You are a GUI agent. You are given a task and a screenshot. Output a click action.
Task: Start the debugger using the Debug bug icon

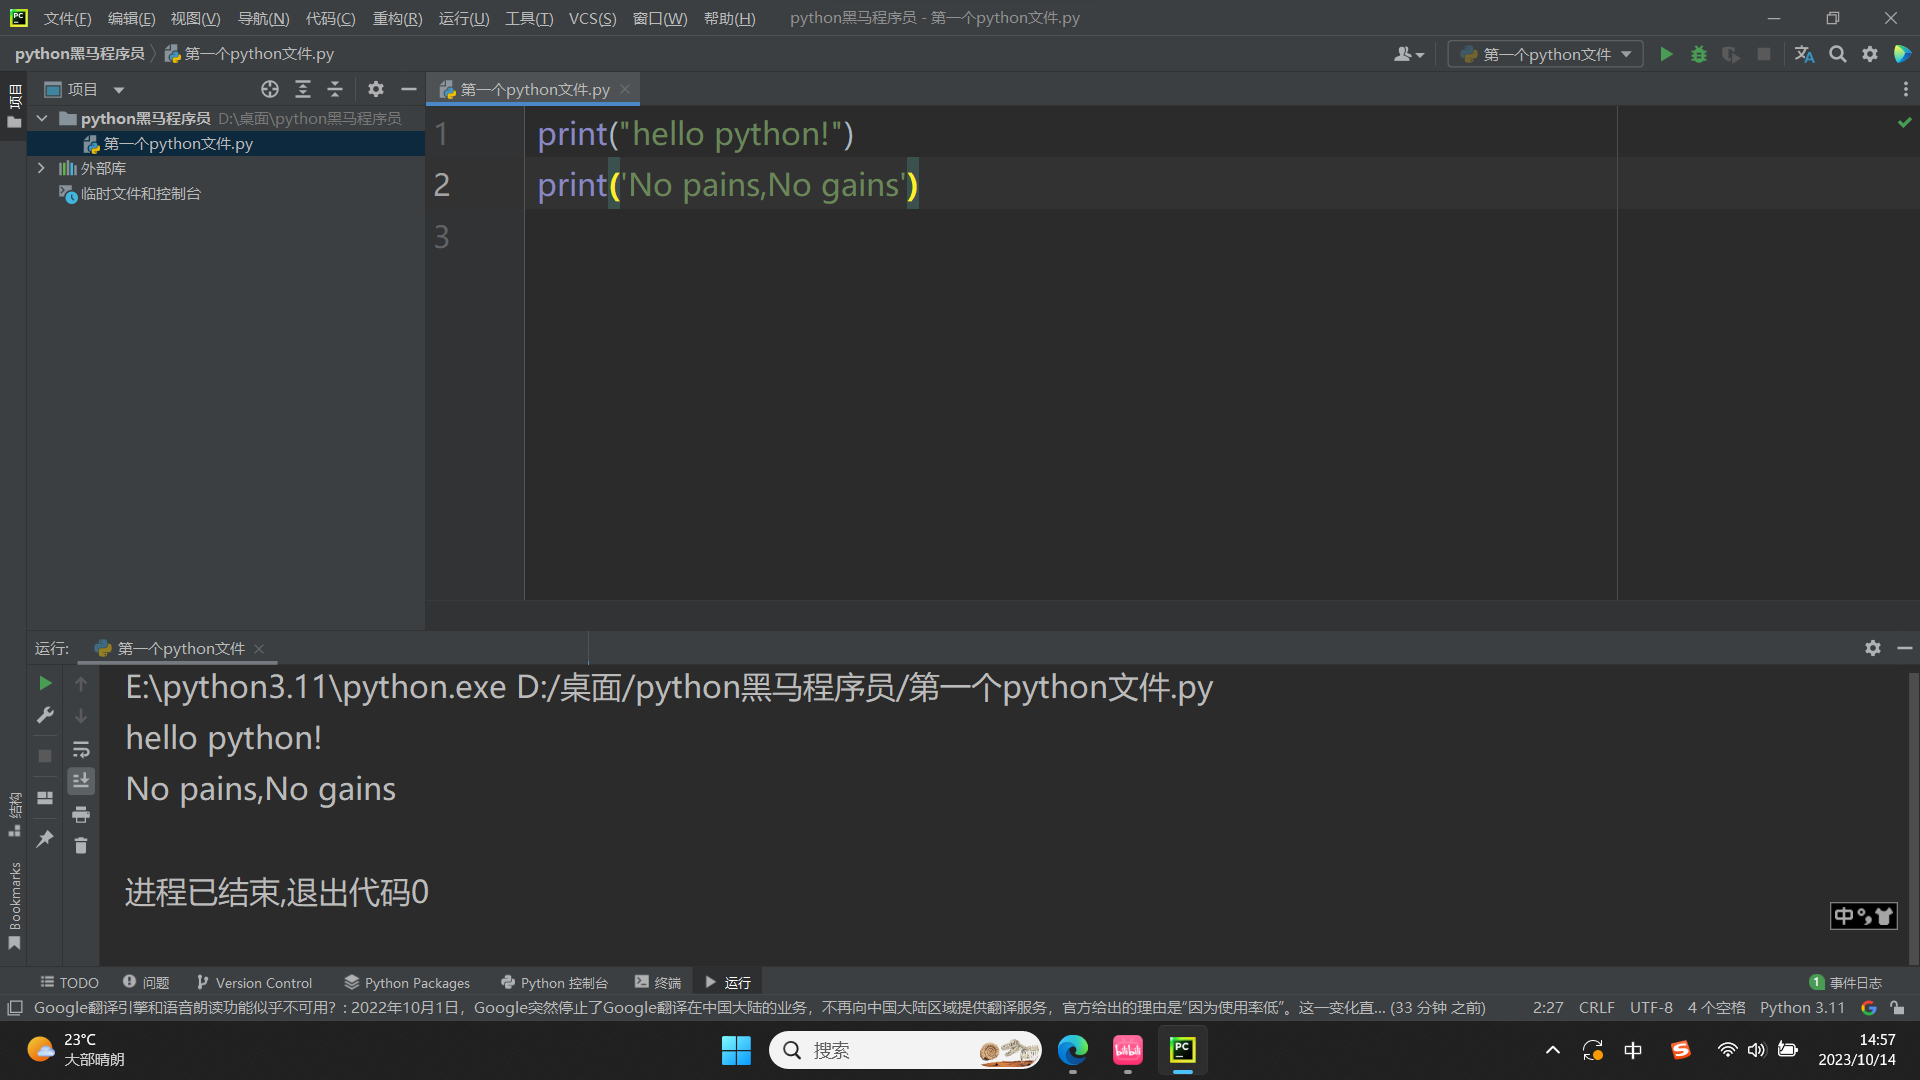tap(1699, 54)
